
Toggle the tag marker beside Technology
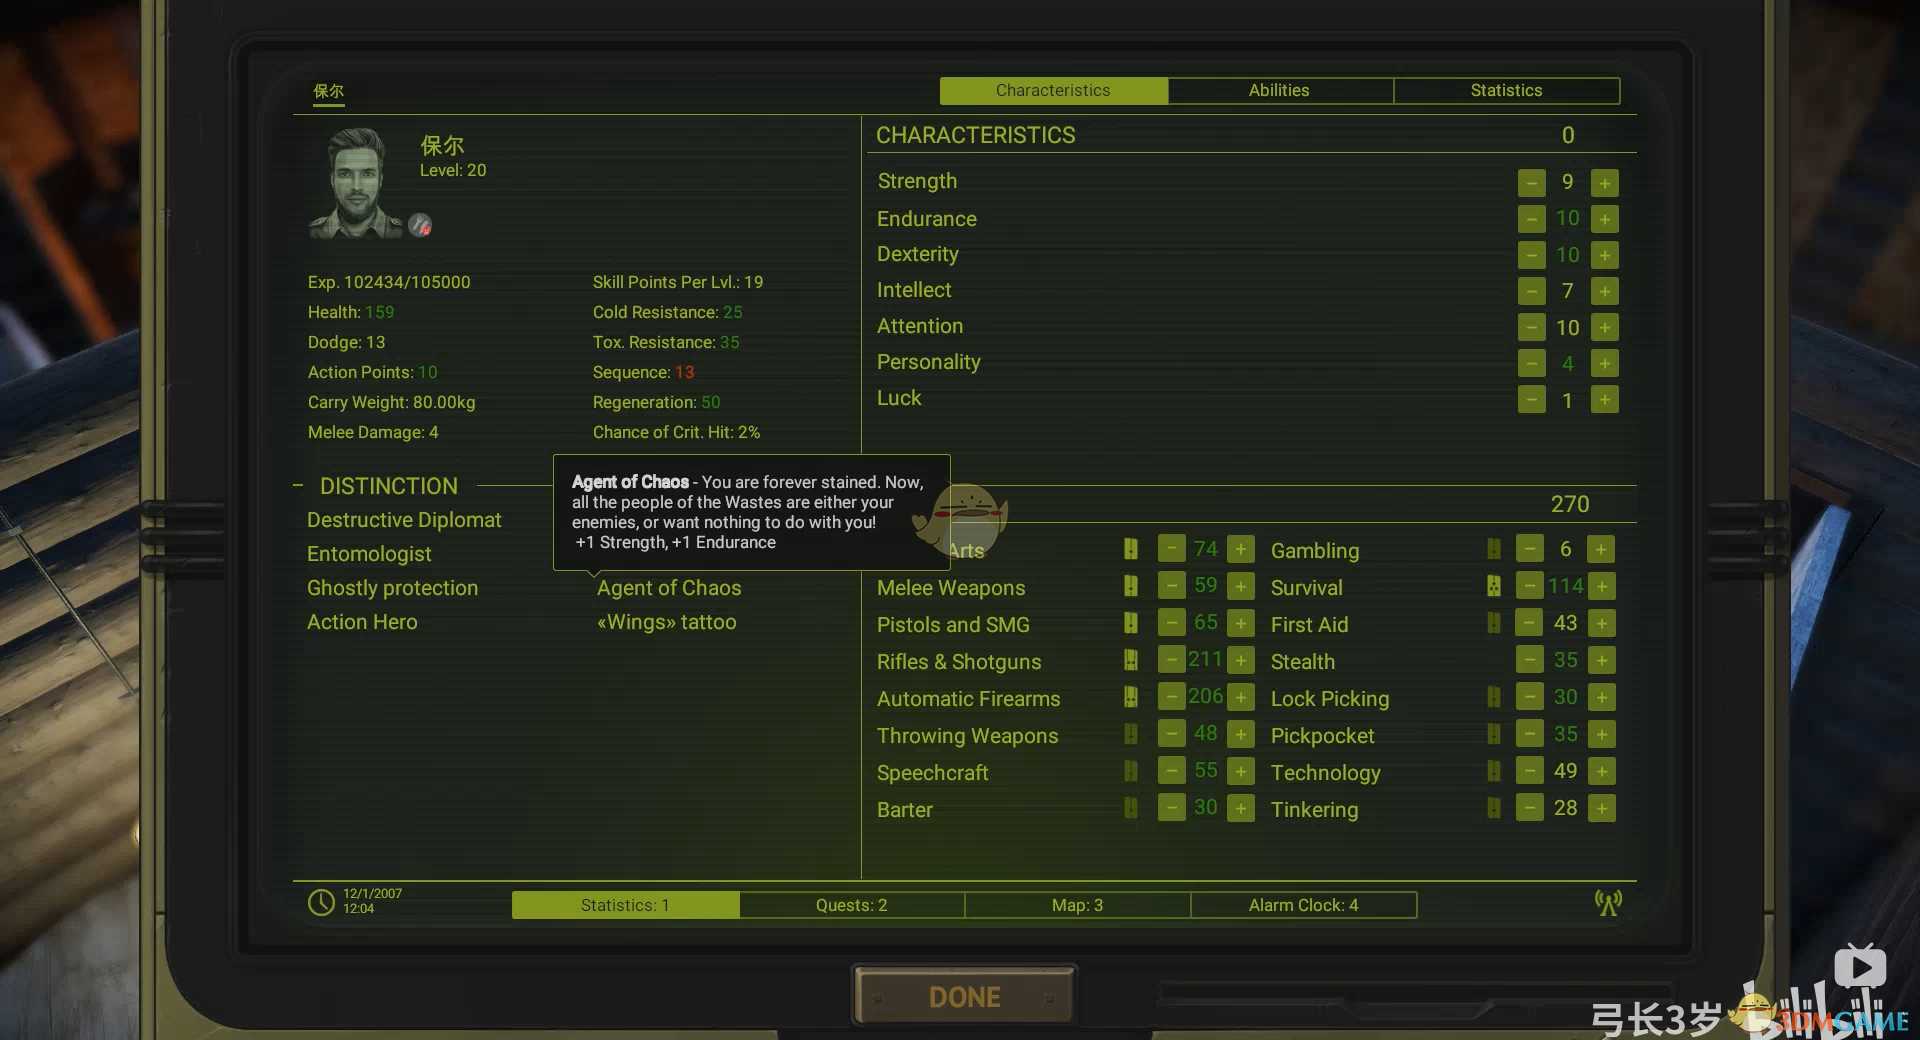point(1493,771)
